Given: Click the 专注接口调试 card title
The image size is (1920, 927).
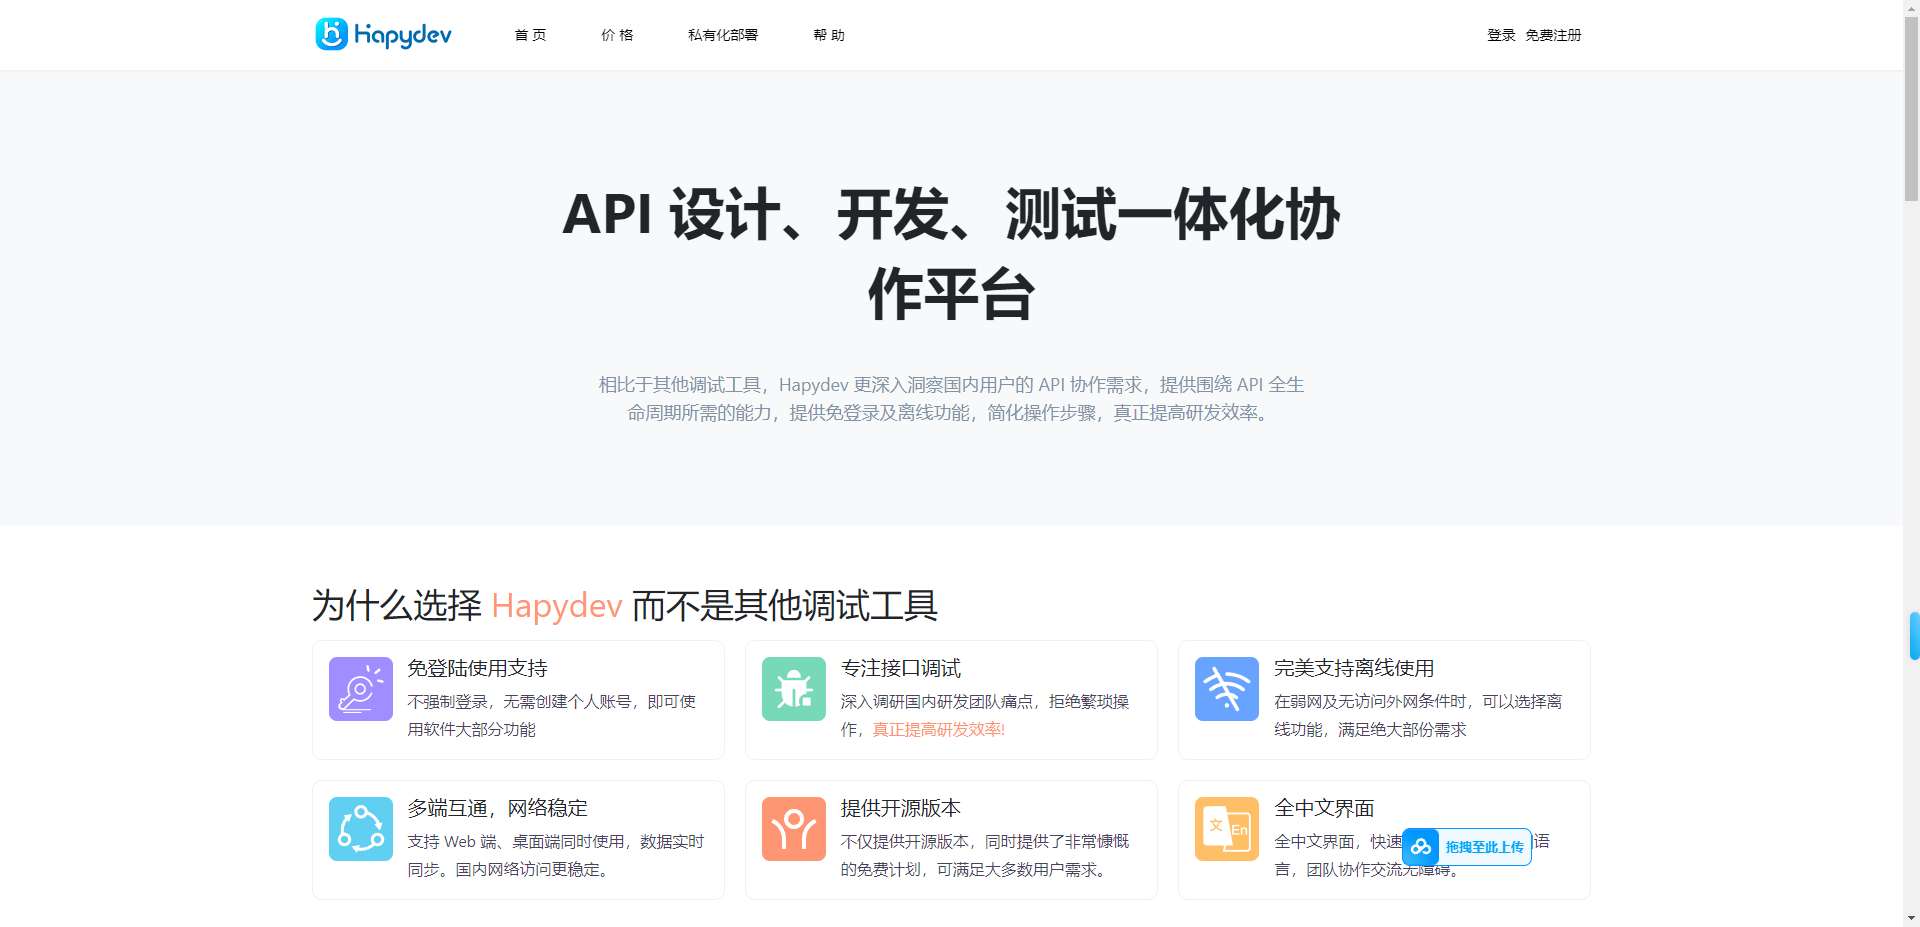Looking at the screenshot, I should (x=900, y=668).
